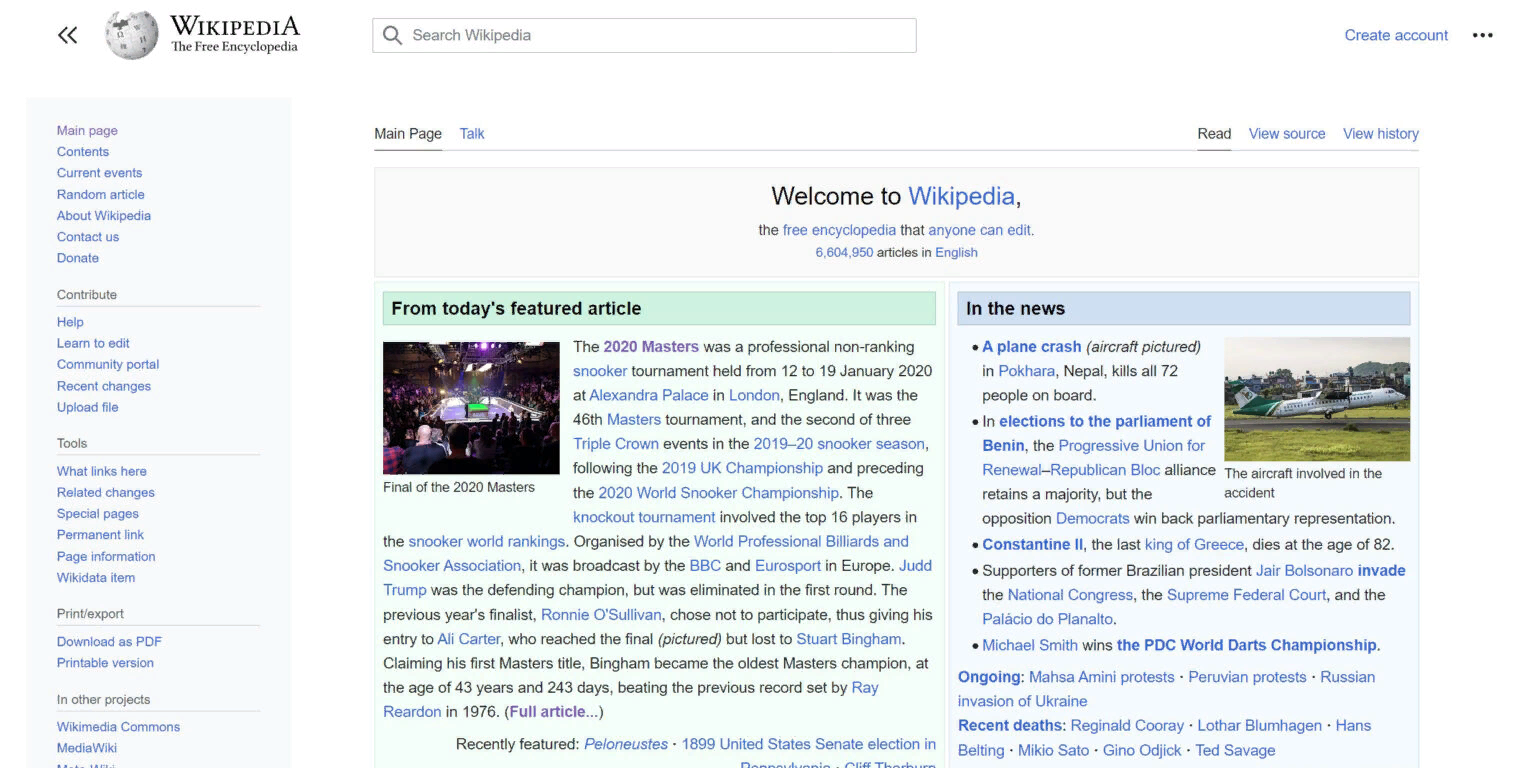Open Special pages link

coord(98,514)
